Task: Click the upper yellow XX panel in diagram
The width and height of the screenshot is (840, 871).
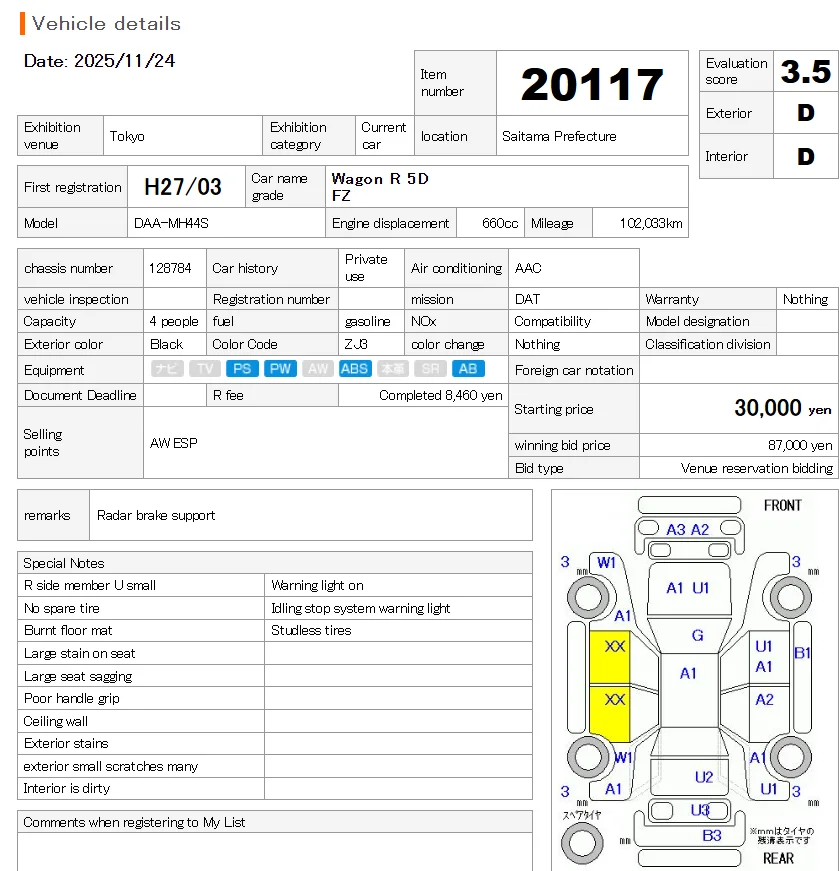Action: pos(609,657)
